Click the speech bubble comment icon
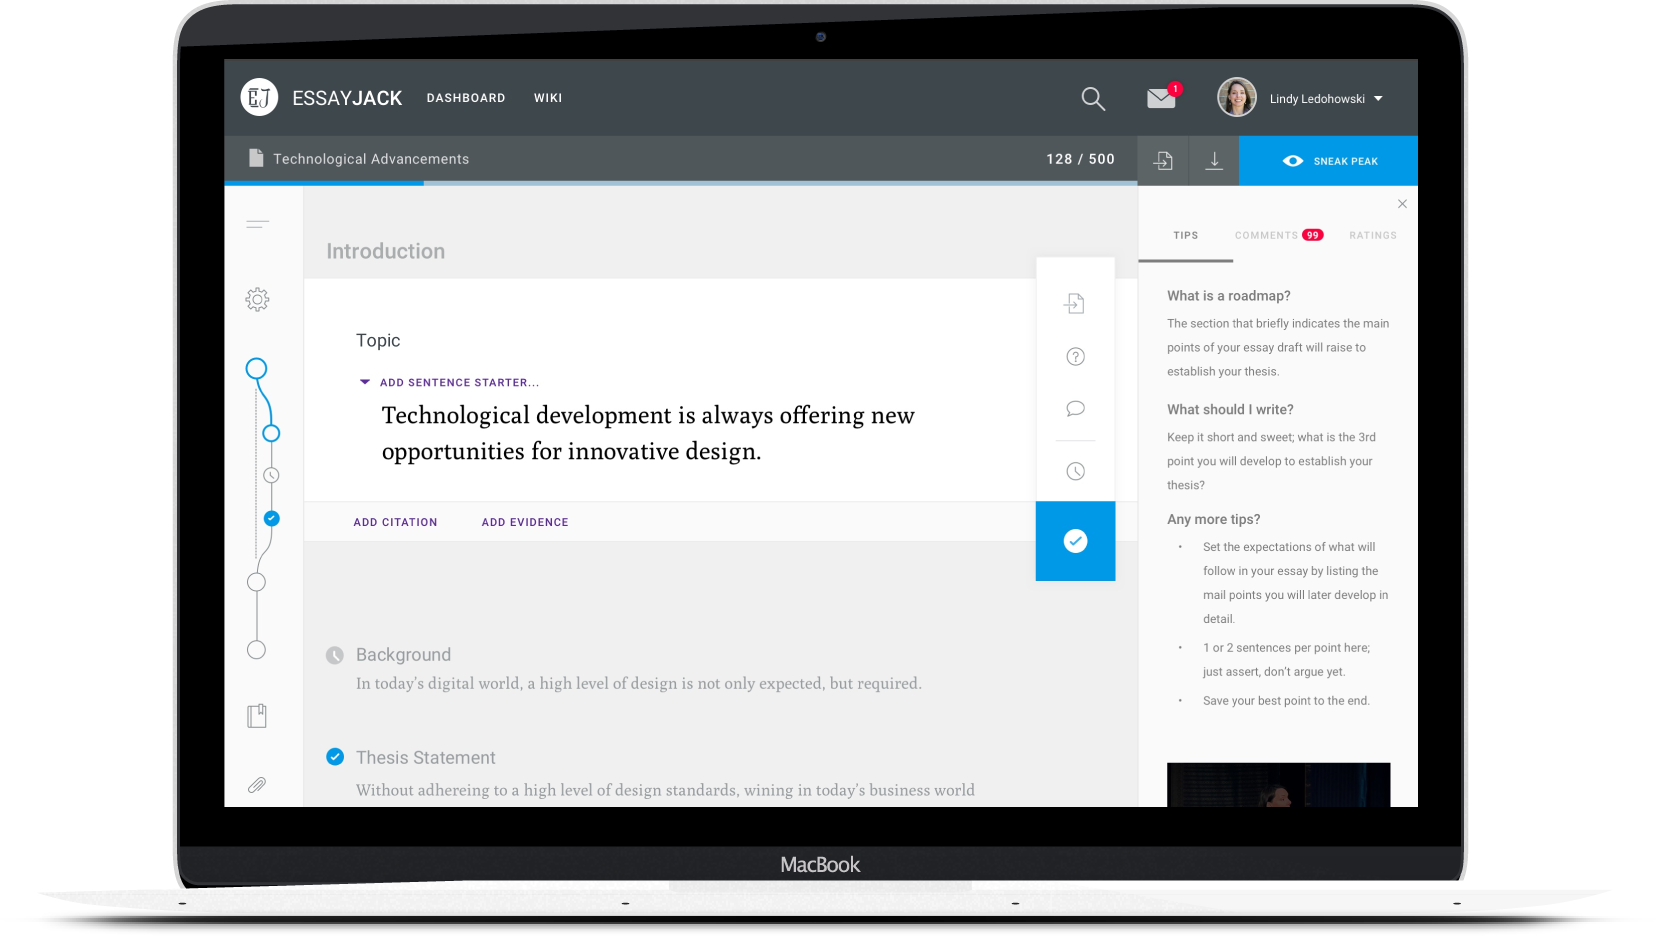This screenshot has height=936, width=1656. [1075, 408]
